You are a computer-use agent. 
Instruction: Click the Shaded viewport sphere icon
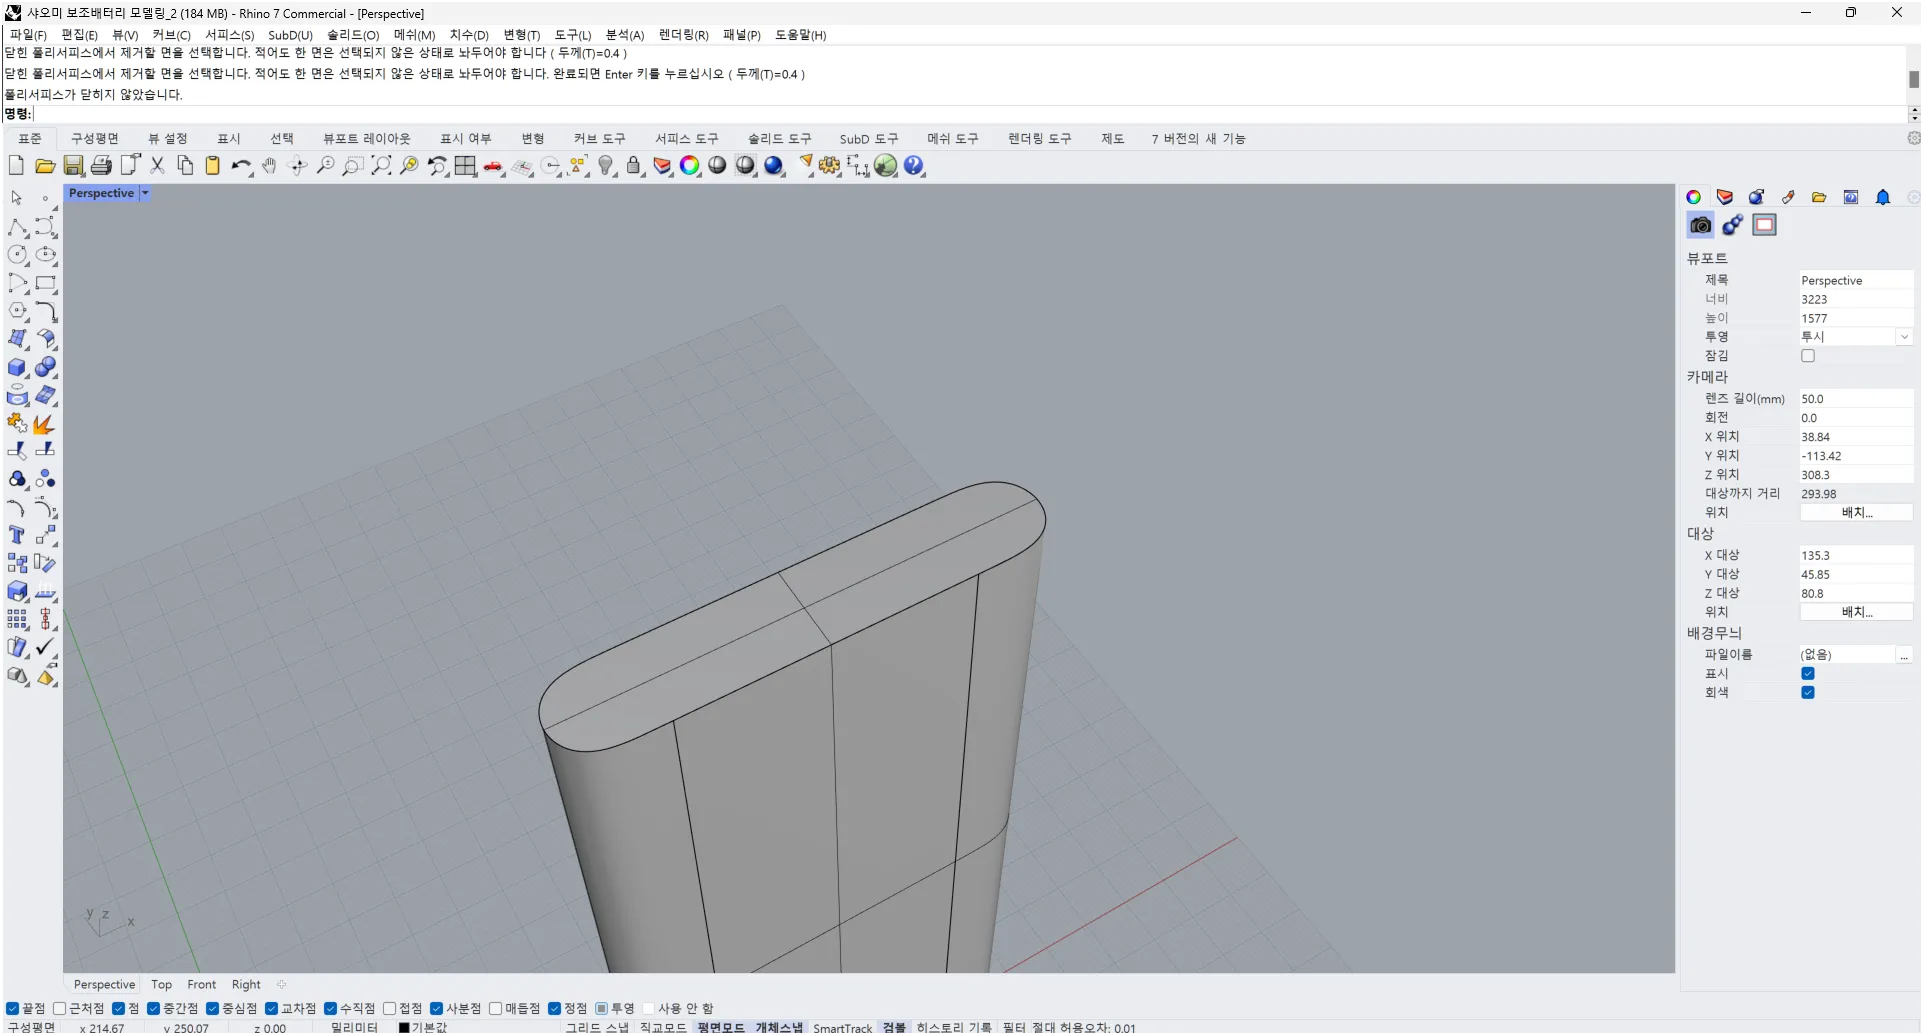pyautogui.click(x=718, y=166)
